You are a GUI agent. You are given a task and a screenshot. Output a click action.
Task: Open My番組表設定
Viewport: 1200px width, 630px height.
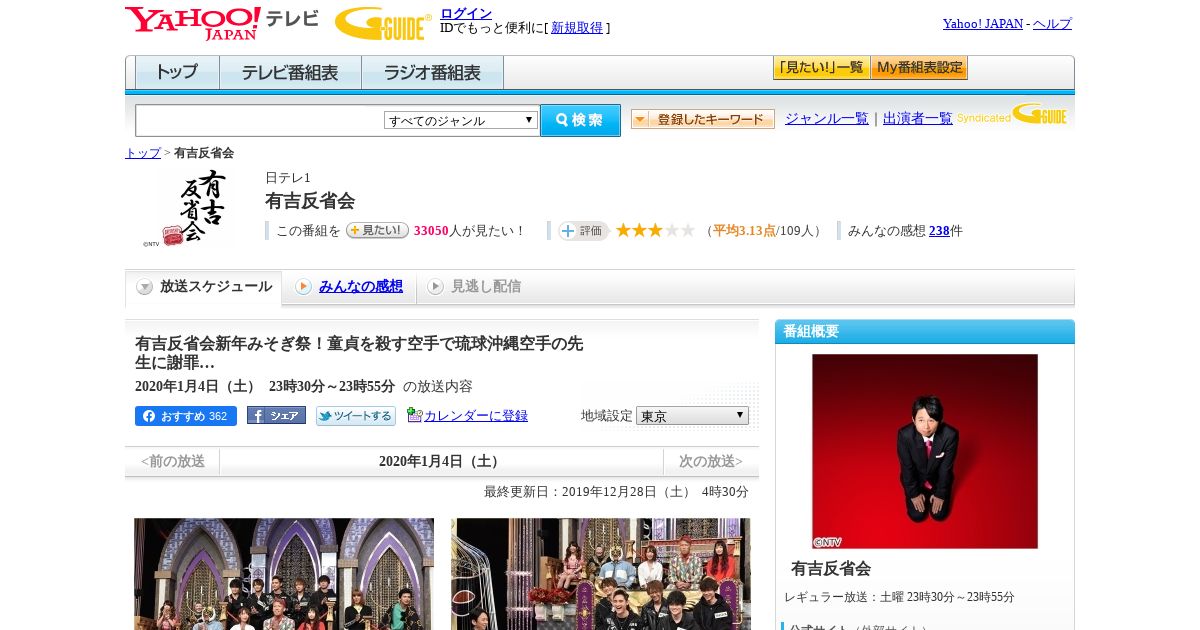pyautogui.click(x=919, y=68)
